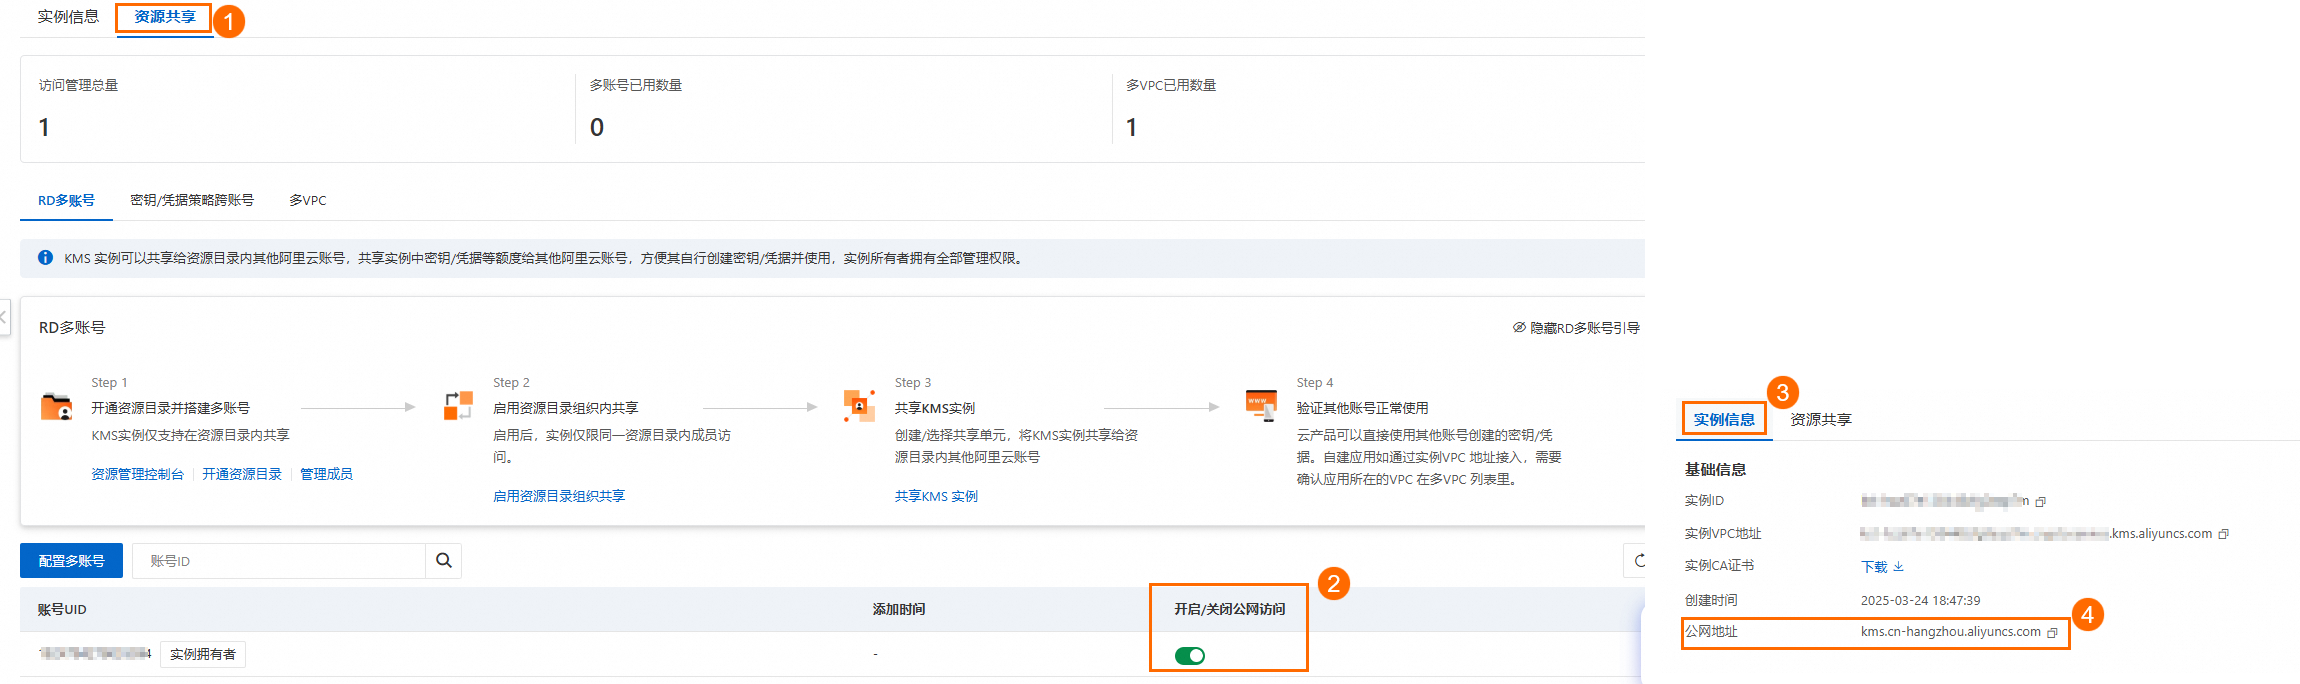2300x684 pixels.
Task: Click the 多VPC已用数量 statistic
Action: point(1171,108)
